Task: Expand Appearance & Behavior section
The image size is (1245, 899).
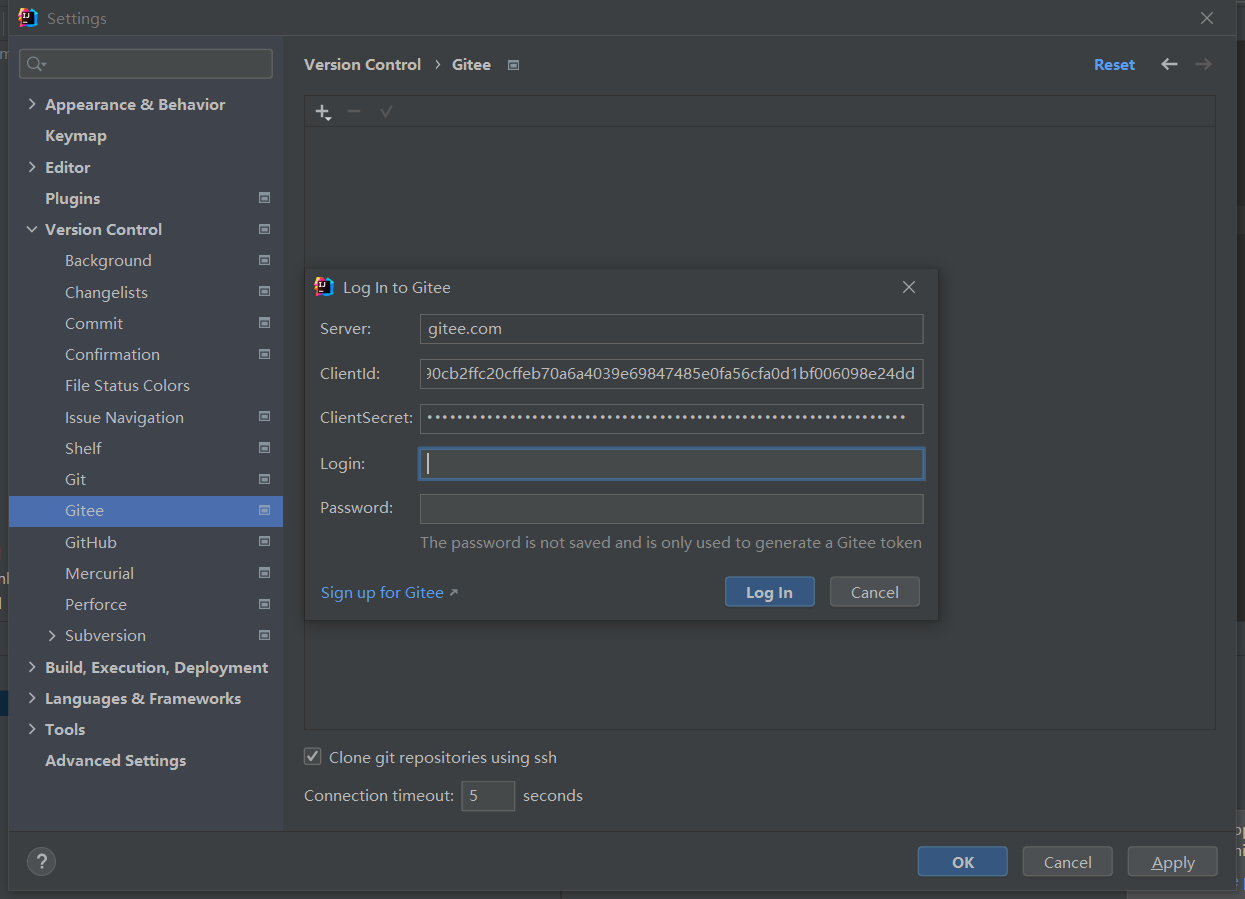Action: pyautogui.click(x=32, y=104)
